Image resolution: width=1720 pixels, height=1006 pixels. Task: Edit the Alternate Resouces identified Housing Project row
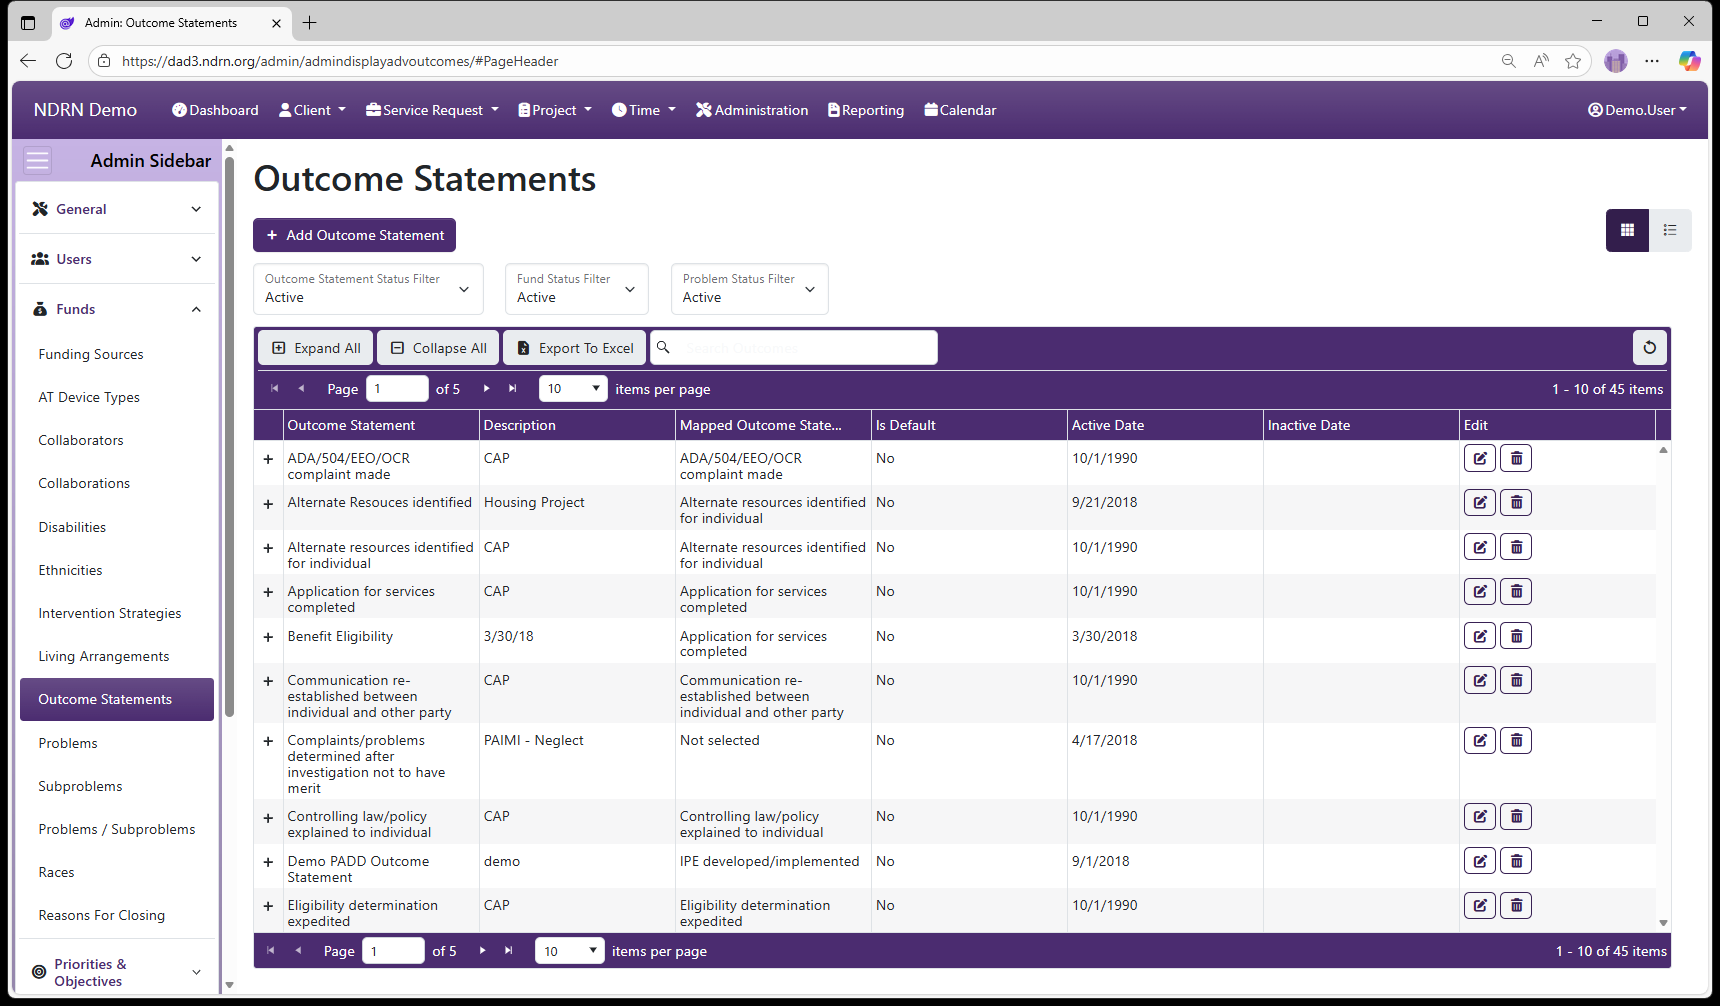(x=1480, y=502)
